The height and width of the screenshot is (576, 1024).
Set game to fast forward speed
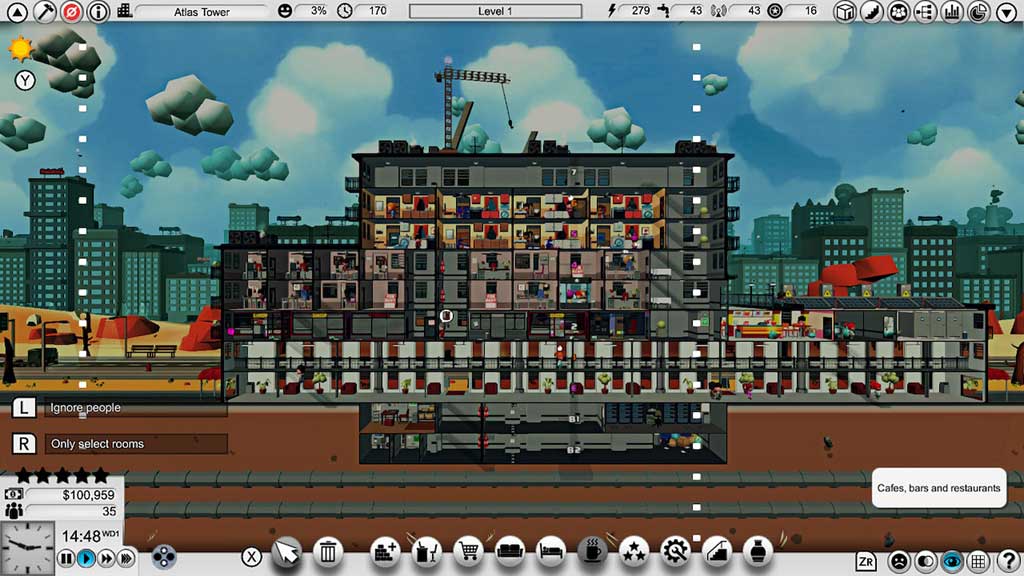coord(106,558)
